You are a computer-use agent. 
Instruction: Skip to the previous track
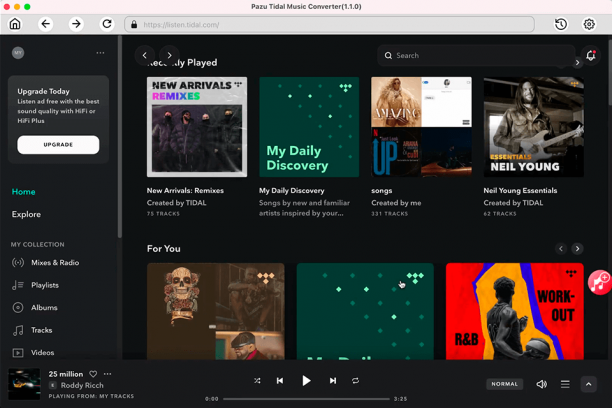coord(280,381)
